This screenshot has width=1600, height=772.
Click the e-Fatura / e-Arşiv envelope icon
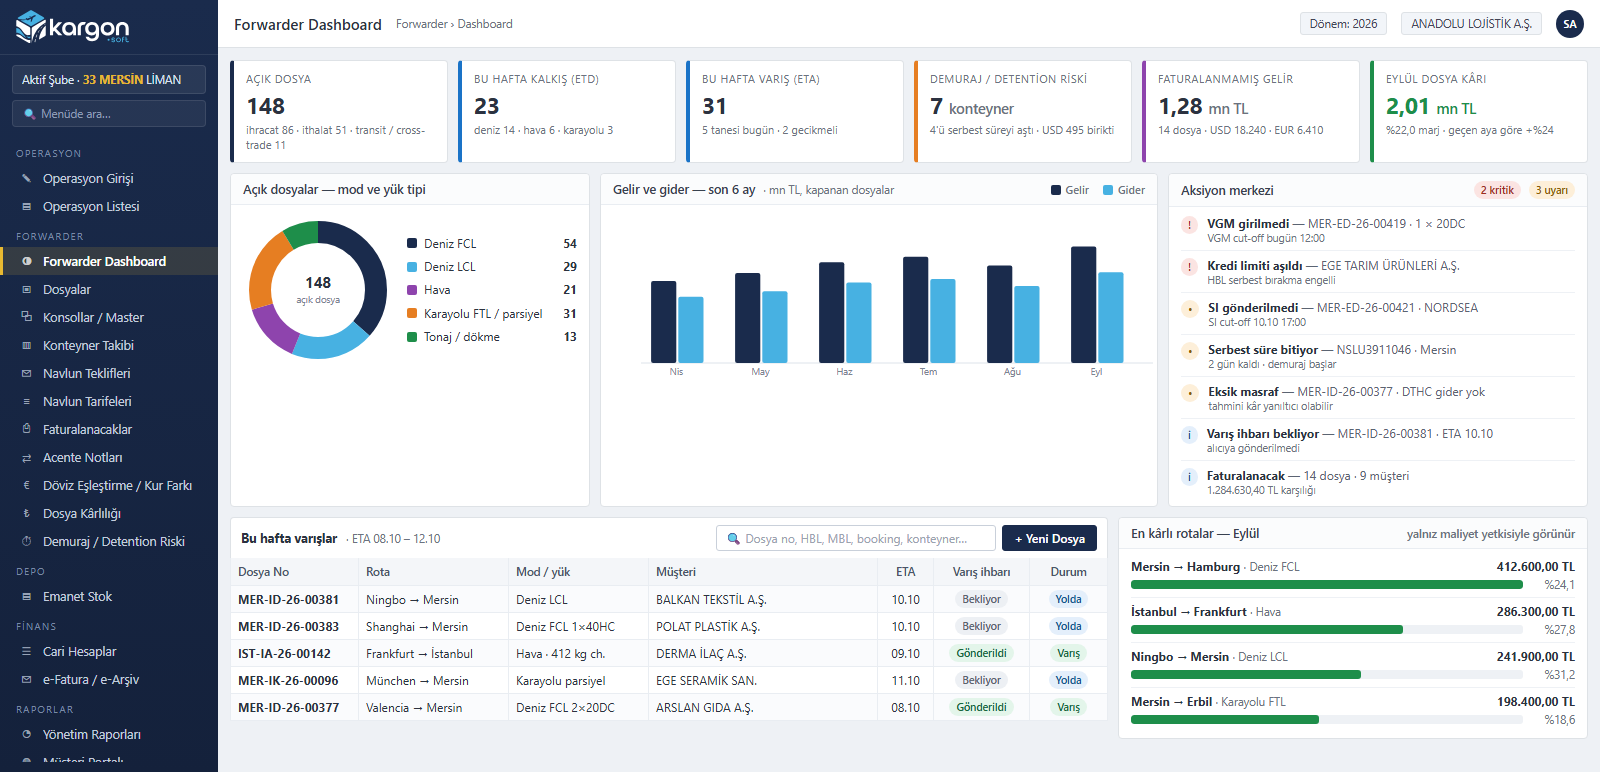tap(27, 680)
